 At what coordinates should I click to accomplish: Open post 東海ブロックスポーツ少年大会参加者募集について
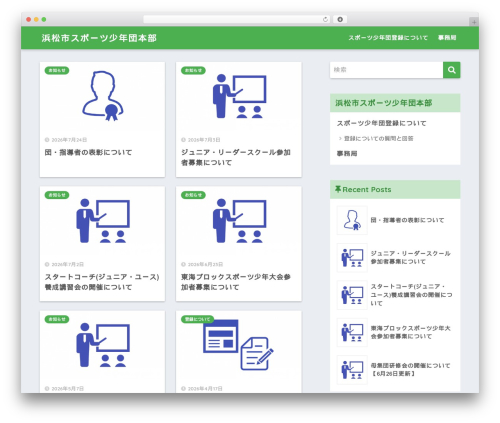pyautogui.click(x=236, y=282)
